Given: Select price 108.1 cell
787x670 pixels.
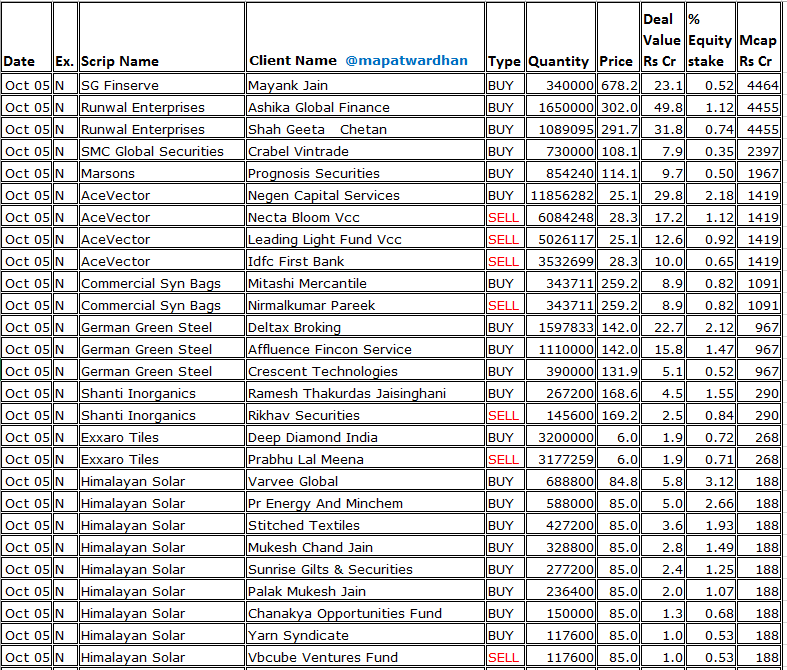Looking at the screenshot, I should point(618,152).
